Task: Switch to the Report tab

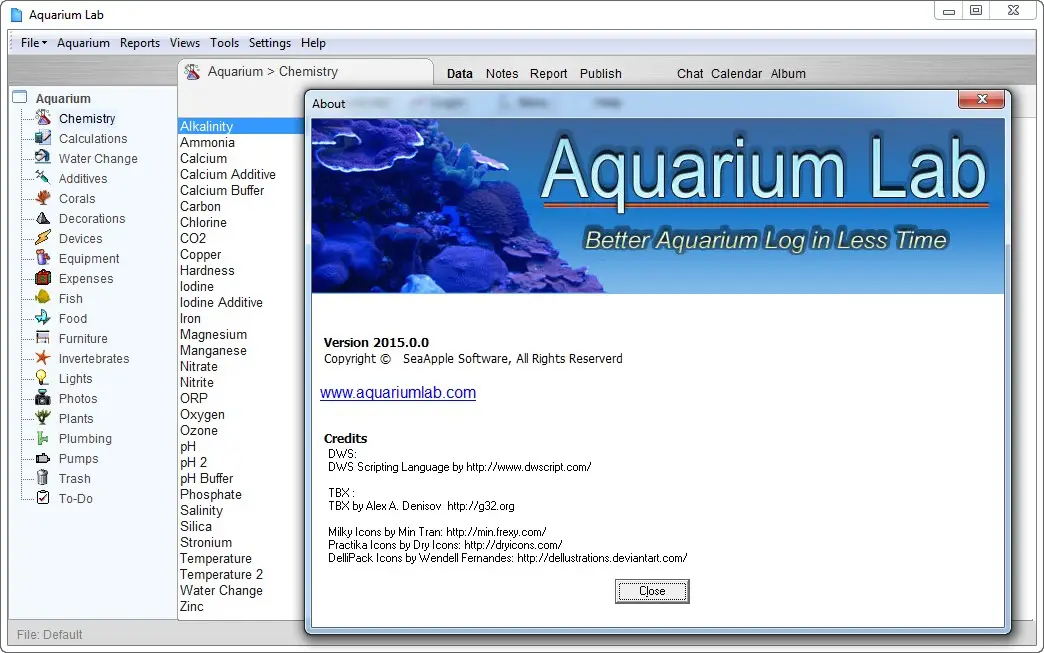Action: point(549,73)
